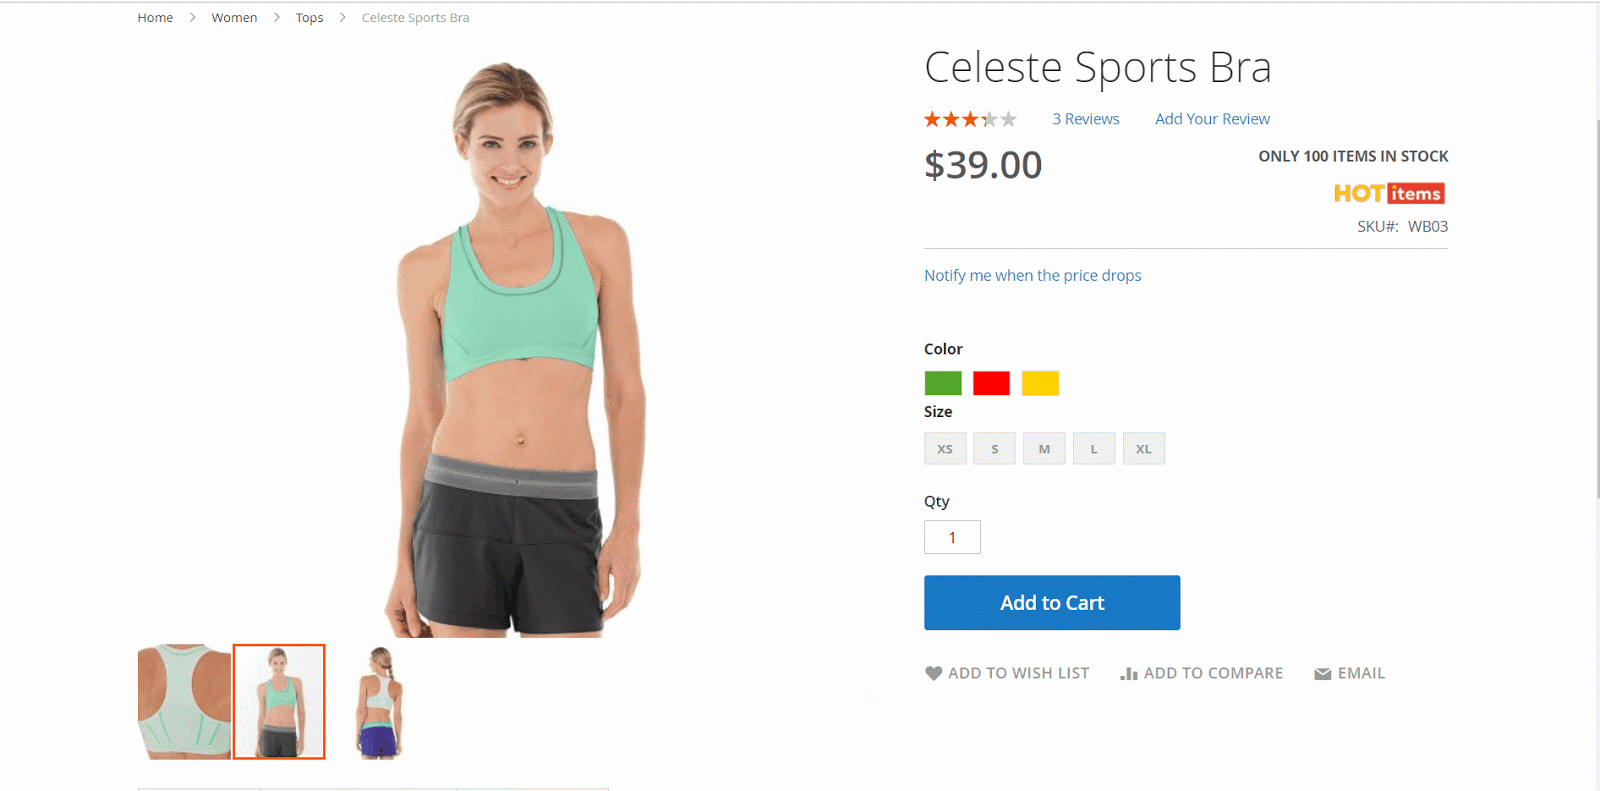Navigate to Home breadcrumb
This screenshot has height=791, width=1600.
coord(155,18)
